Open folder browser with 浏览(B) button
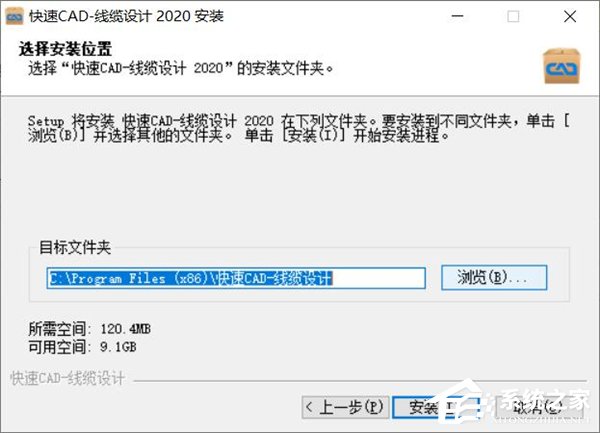The image size is (600, 433). click(494, 277)
